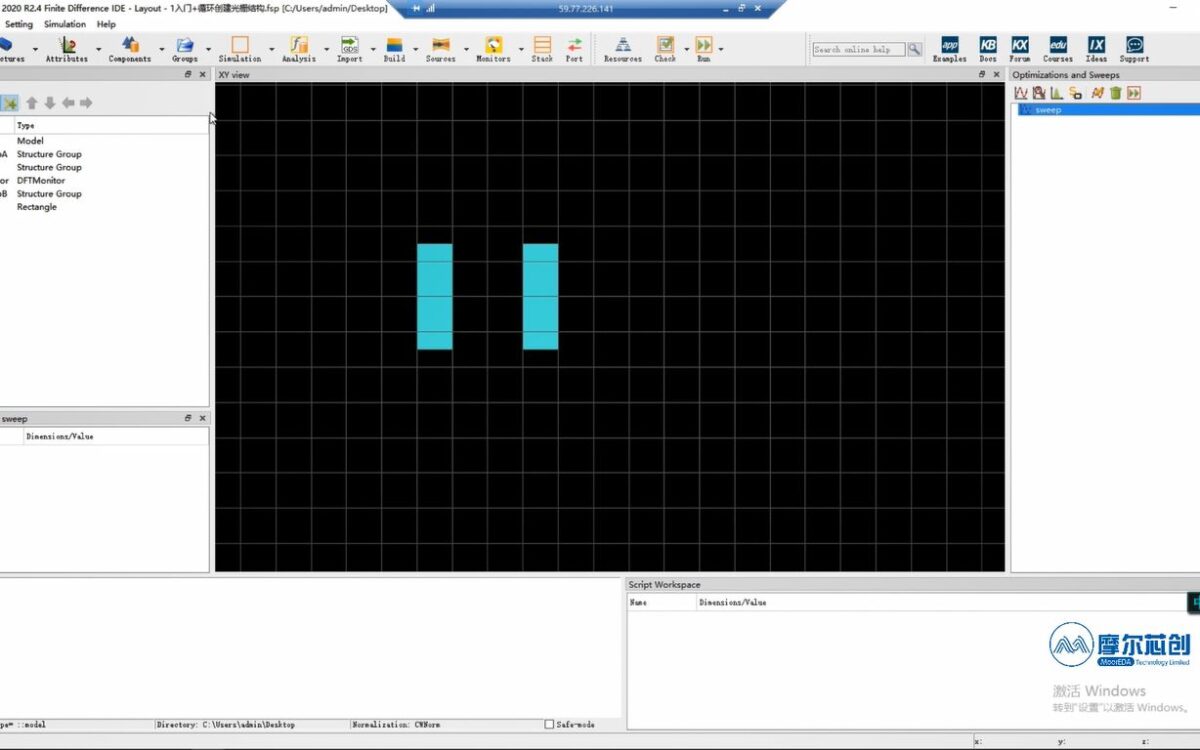The width and height of the screenshot is (1200, 750).
Task: Expand the Components dropdown arrow
Action: point(162,49)
